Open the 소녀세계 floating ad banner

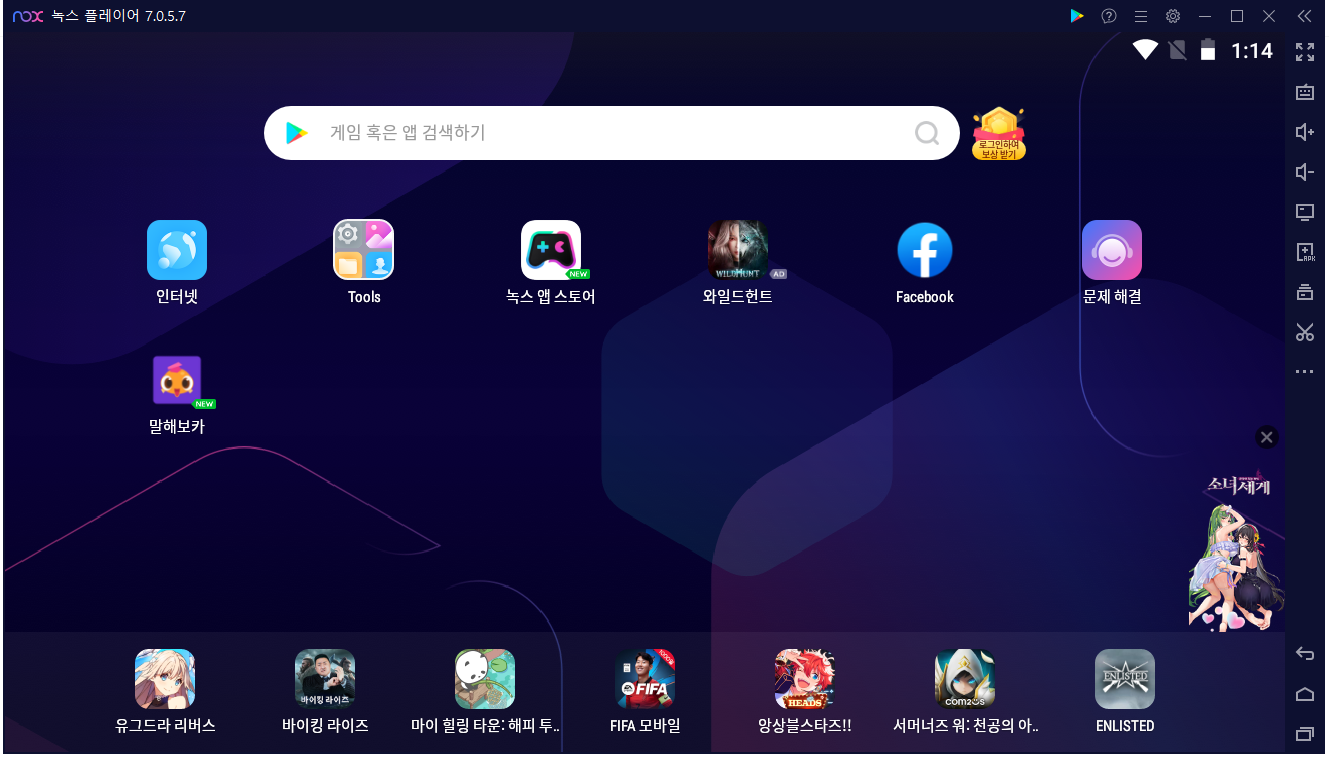pyautogui.click(x=1237, y=551)
